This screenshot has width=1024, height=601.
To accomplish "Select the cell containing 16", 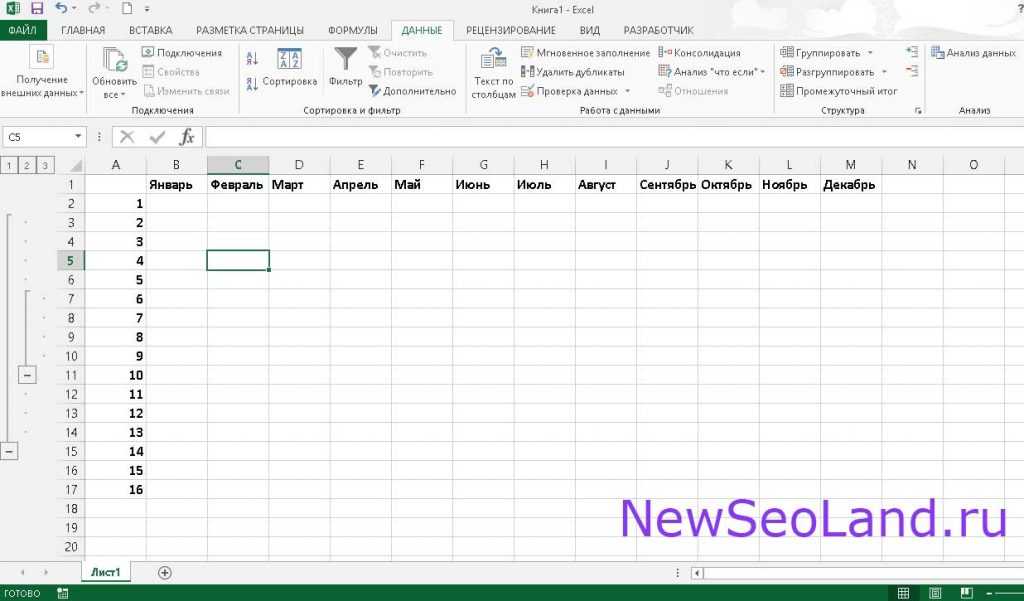I will [116, 489].
